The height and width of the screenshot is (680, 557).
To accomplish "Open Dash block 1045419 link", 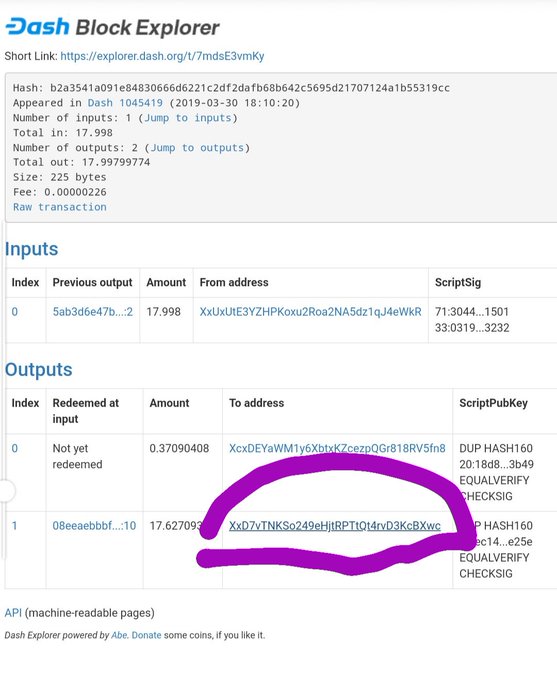I will coord(125,103).
